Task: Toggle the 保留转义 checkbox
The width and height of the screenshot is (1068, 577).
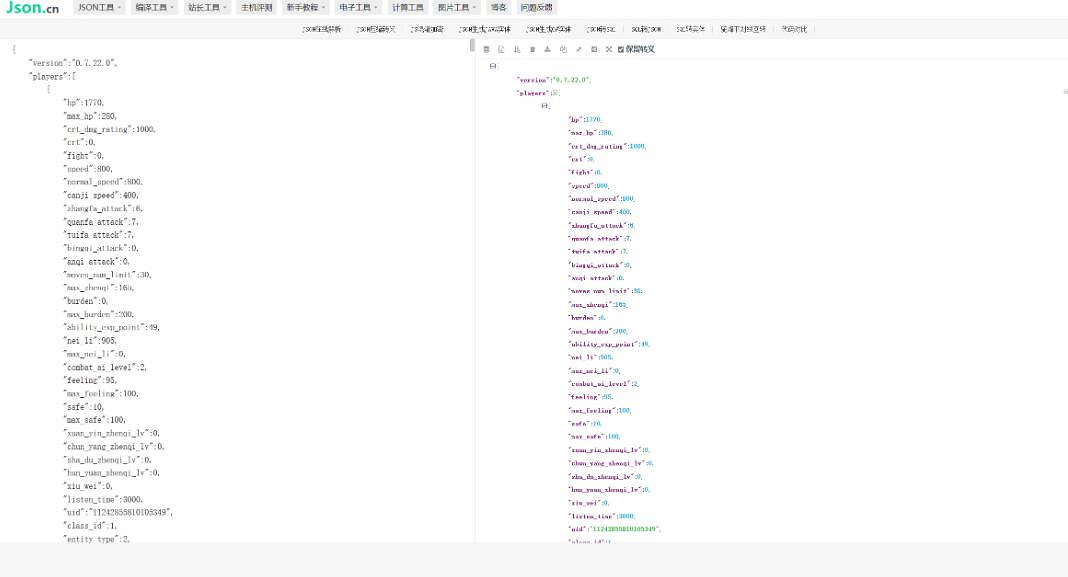Action: point(621,49)
